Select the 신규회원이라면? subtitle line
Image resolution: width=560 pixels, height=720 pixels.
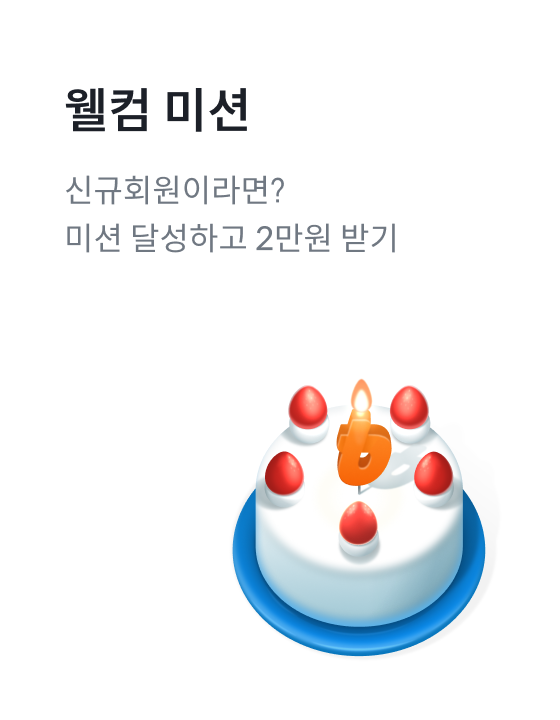[x=175, y=190]
